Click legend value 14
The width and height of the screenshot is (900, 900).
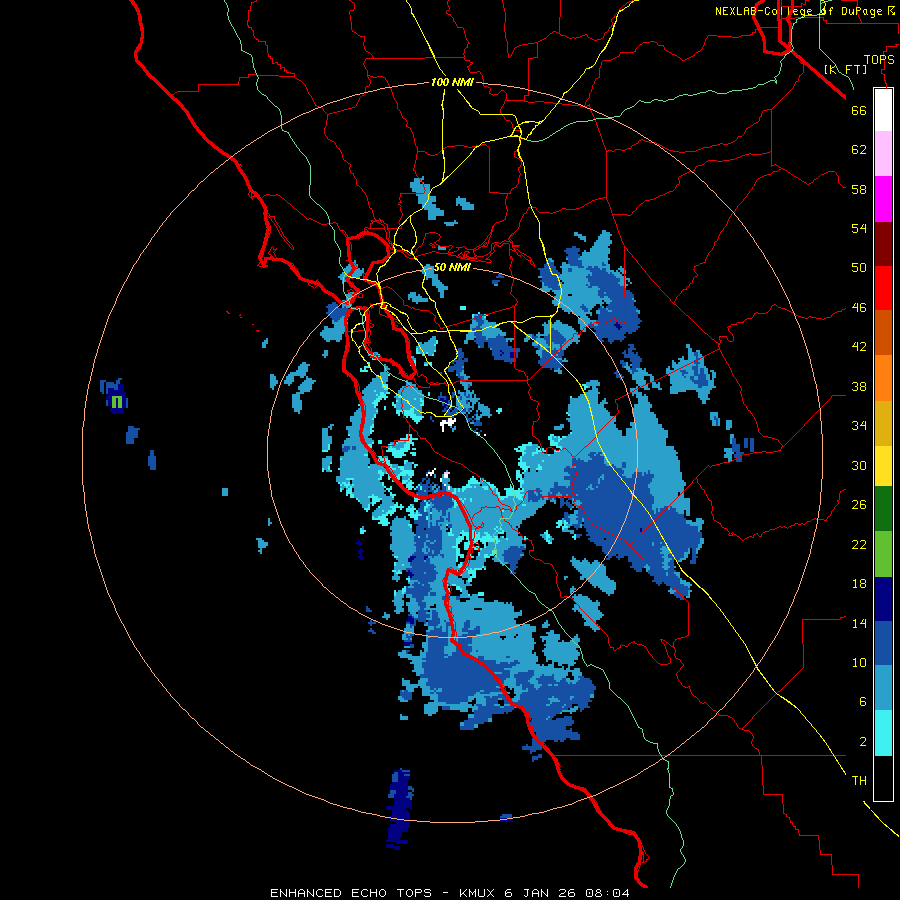point(859,623)
